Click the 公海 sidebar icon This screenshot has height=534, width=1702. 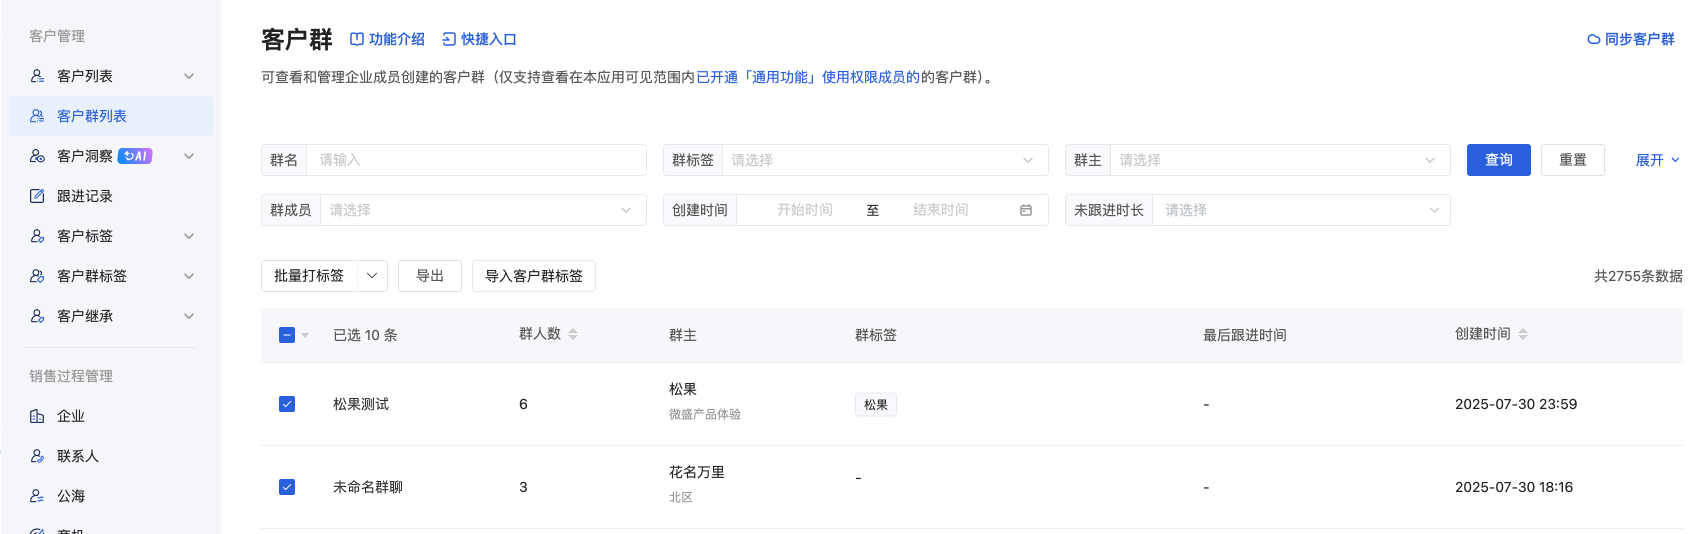[37, 496]
